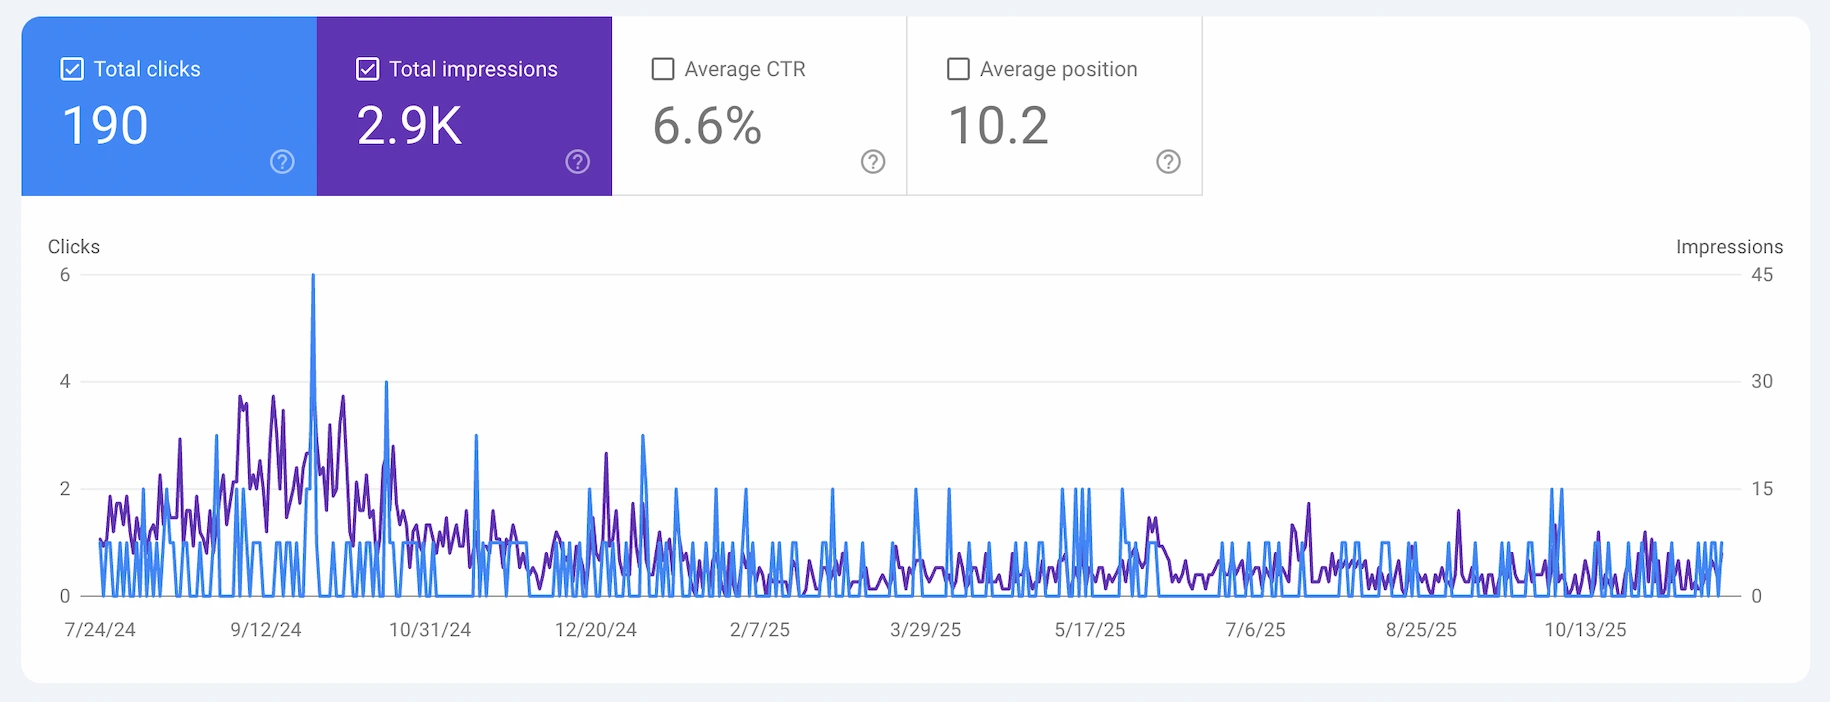Image resolution: width=1830 pixels, height=702 pixels.
Task: Click the 5/17/25 date label
Action: coord(1089,630)
